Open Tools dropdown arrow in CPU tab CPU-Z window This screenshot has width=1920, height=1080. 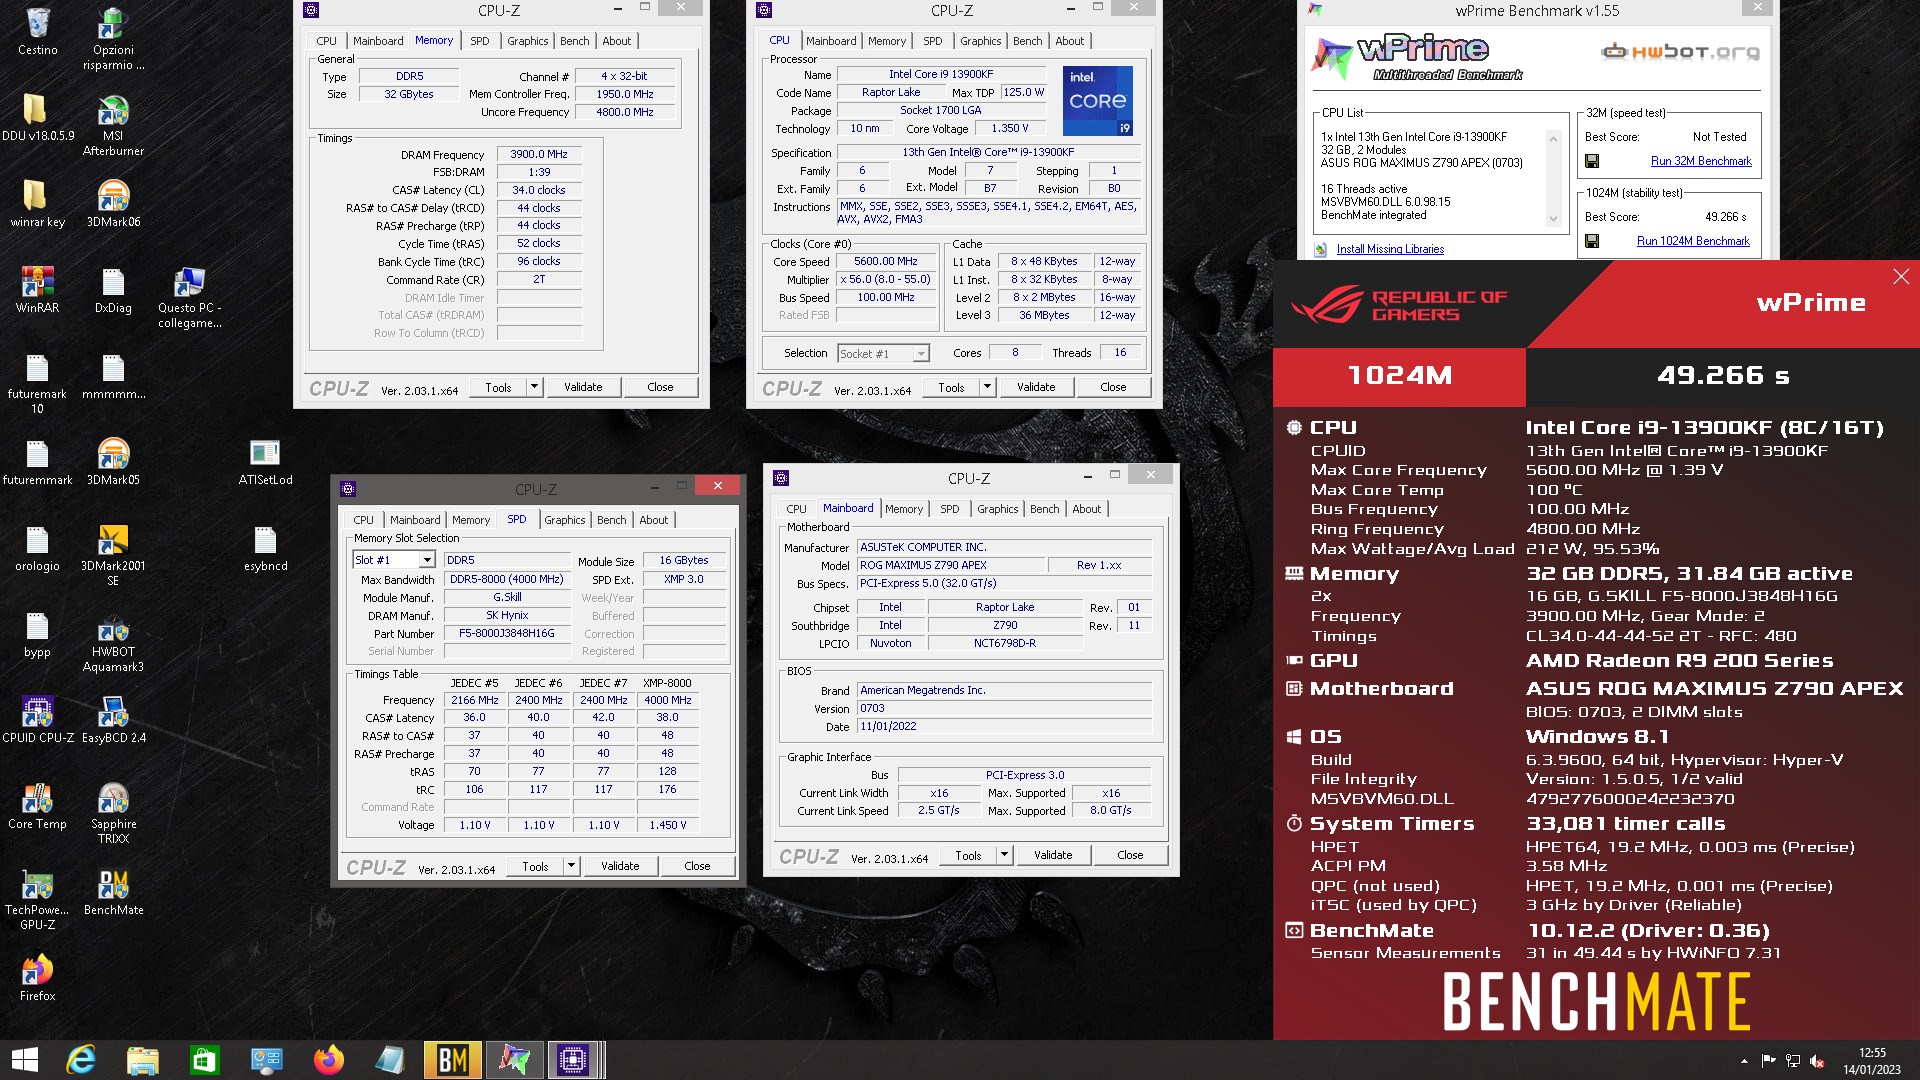987,387
